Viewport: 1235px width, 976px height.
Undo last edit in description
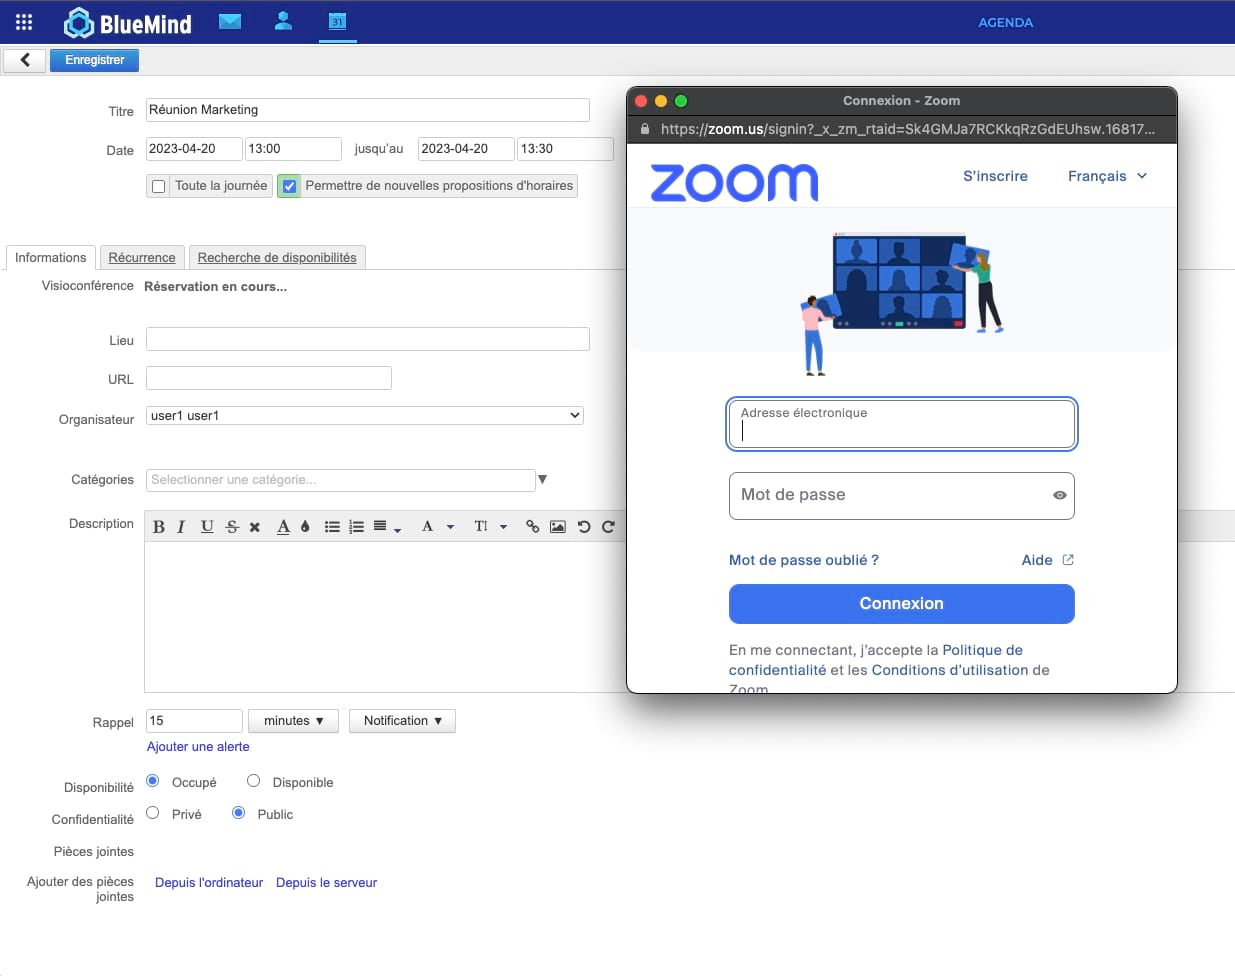pos(584,527)
